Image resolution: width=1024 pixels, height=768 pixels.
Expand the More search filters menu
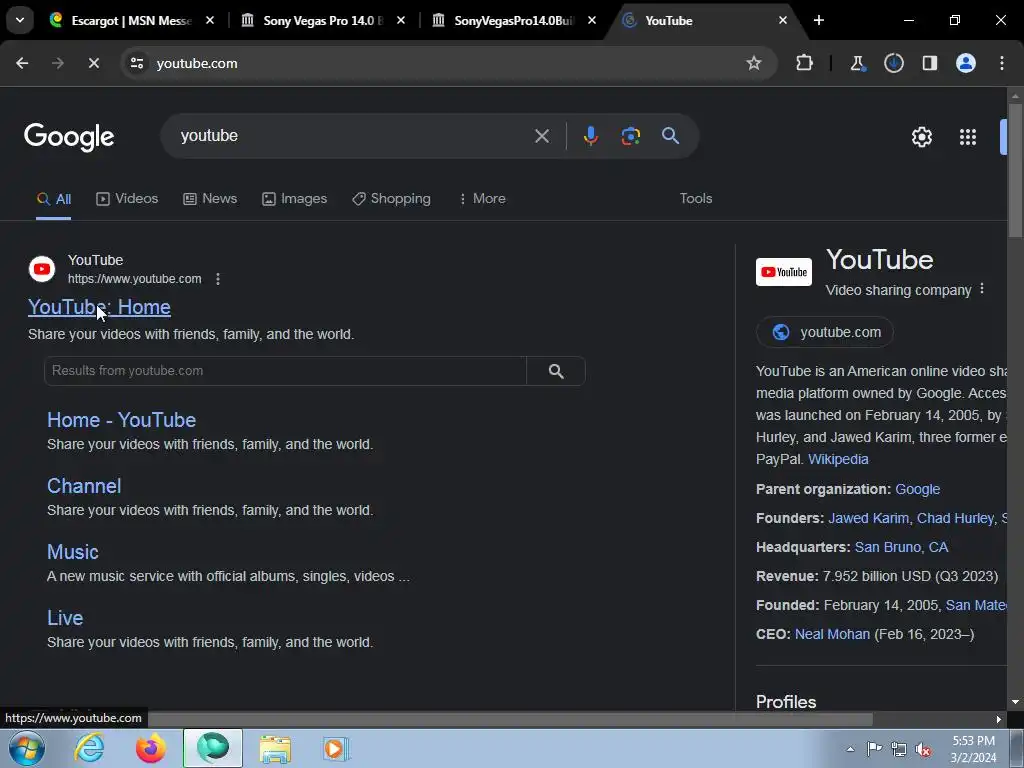click(482, 199)
